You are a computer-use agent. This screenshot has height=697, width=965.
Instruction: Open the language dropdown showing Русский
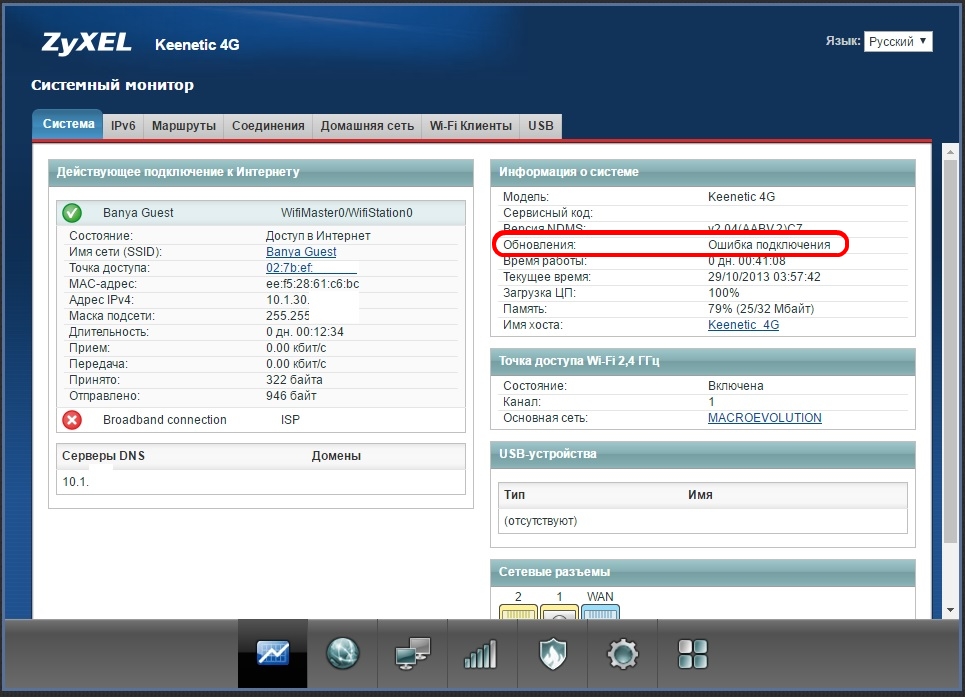[897, 41]
